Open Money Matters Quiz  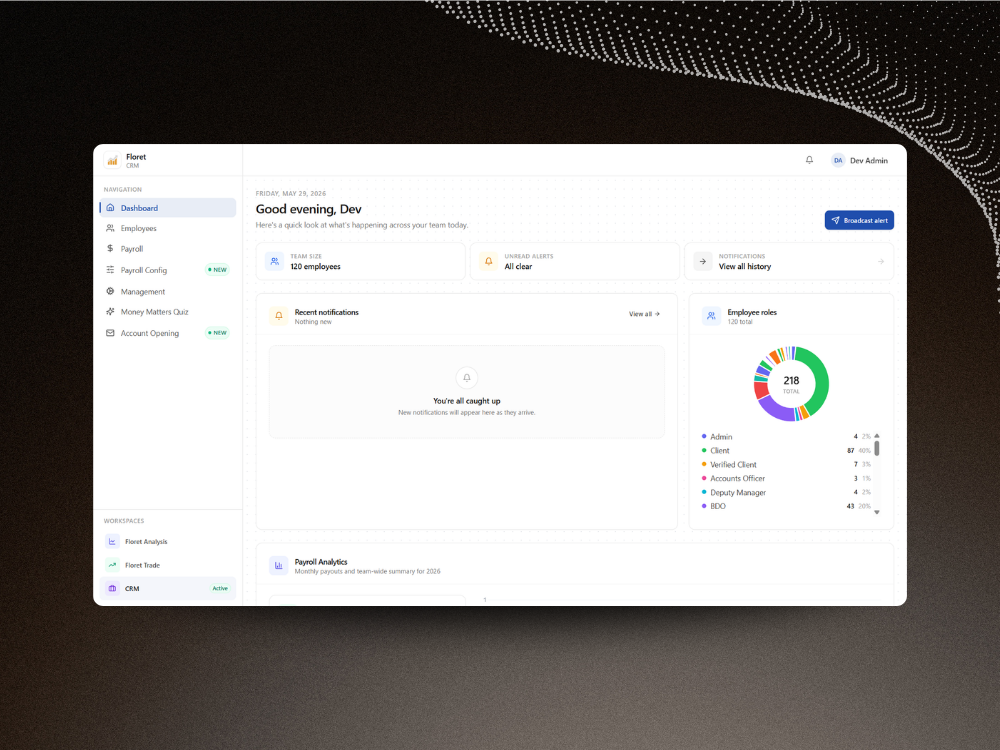(x=168, y=312)
